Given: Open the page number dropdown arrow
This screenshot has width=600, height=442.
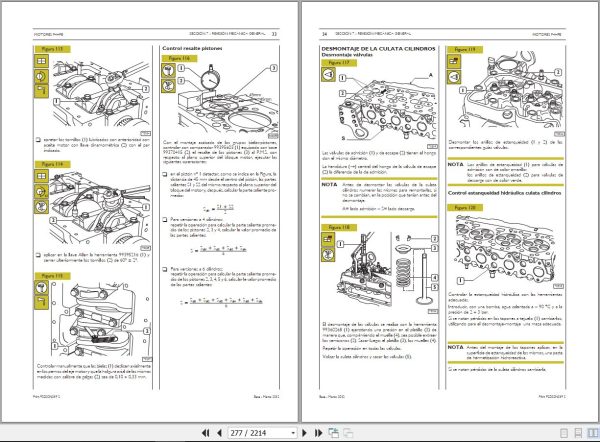Looking at the screenshot, I should (x=293, y=433).
